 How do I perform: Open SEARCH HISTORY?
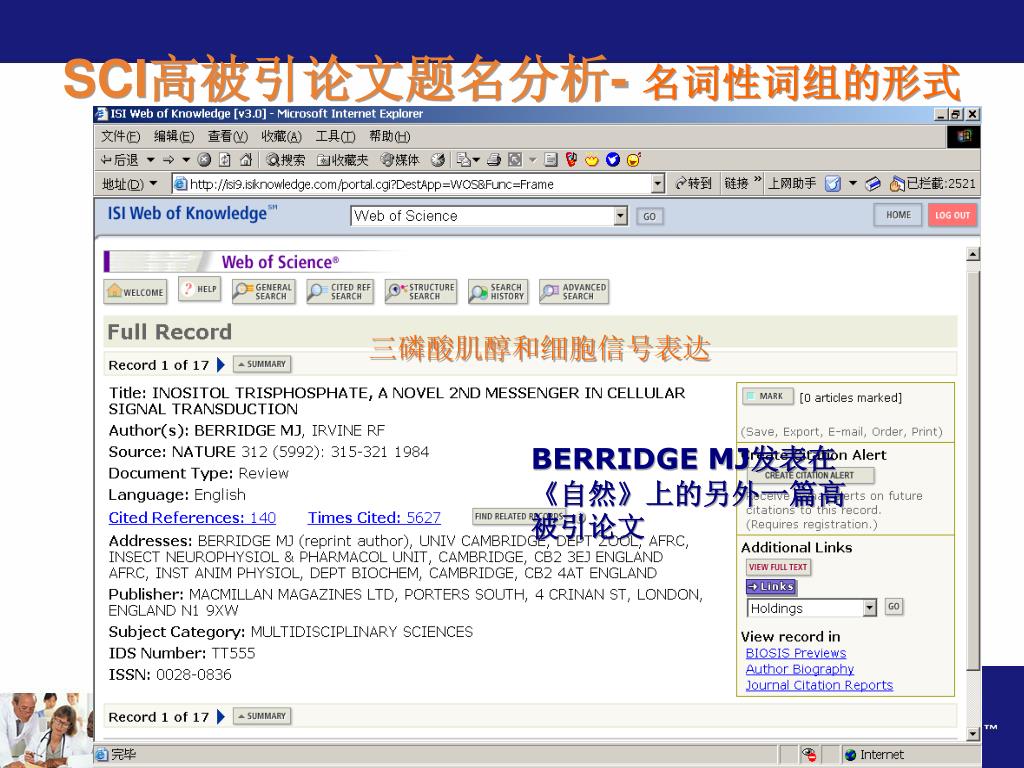[x=498, y=292]
